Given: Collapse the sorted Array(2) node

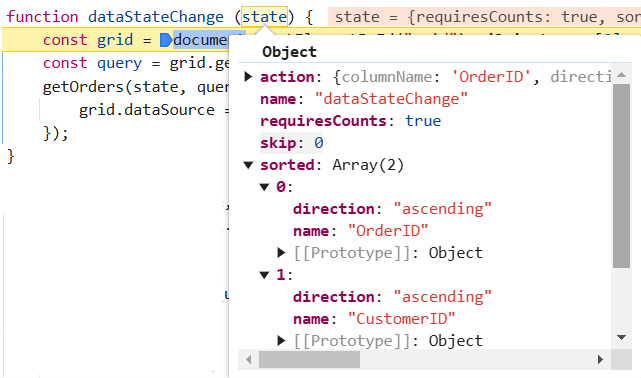Looking at the screenshot, I should (248, 165).
